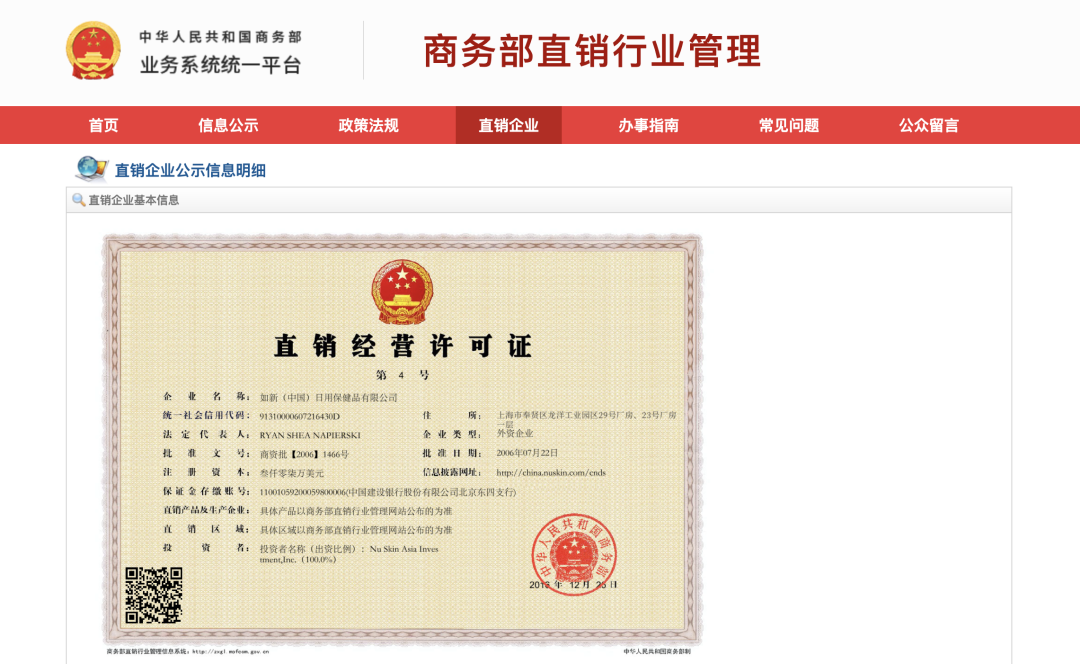Navigate to 常见问题 page
The height and width of the screenshot is (664, 1080).
pos(789,125)
